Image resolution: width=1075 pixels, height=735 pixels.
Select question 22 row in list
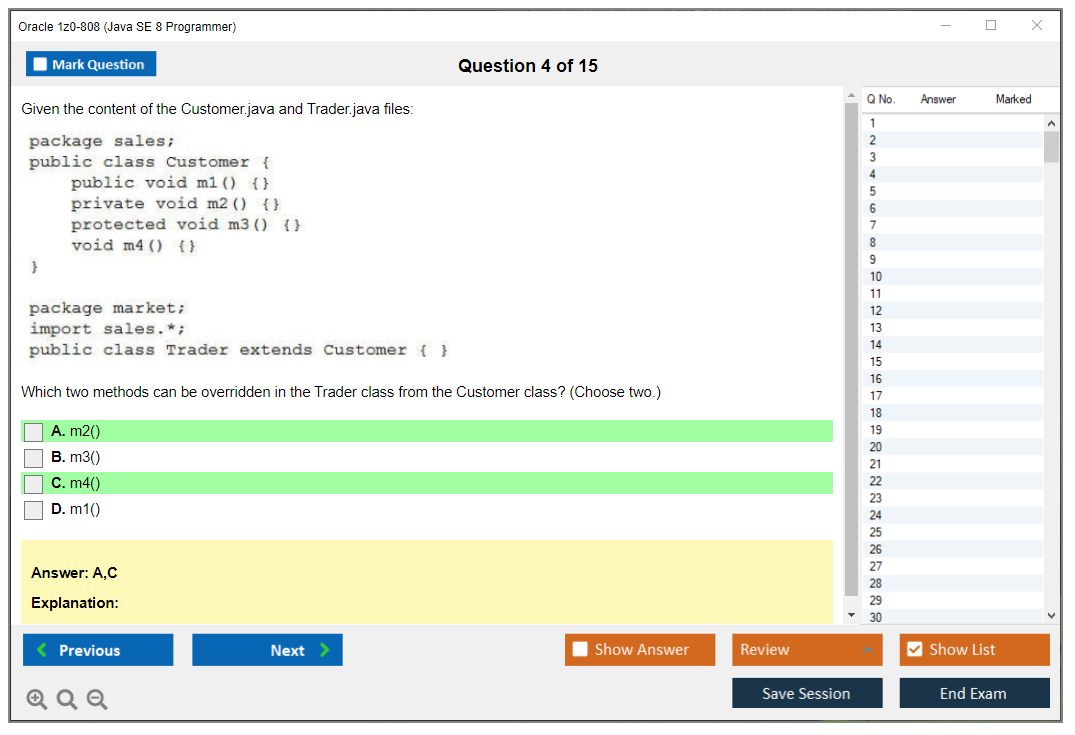tap(876, 481)
